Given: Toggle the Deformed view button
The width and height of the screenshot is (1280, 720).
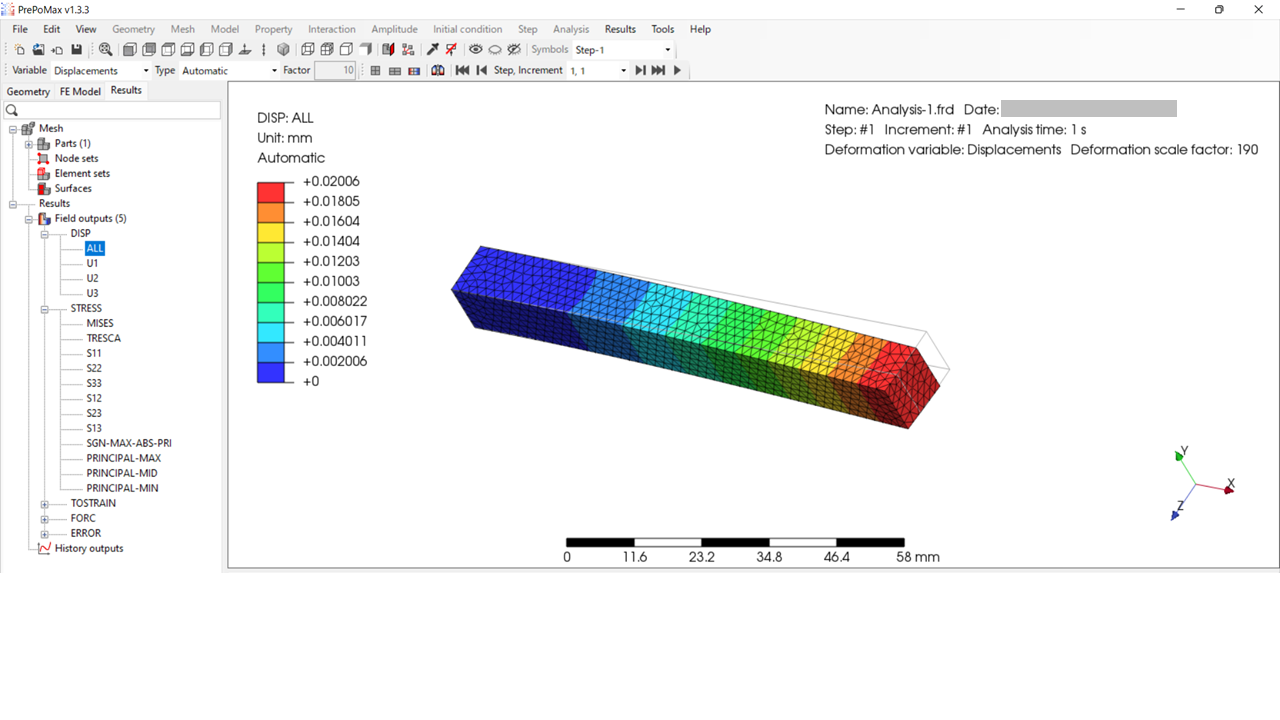Looking at the screenshot, I should tap(395, 70).
